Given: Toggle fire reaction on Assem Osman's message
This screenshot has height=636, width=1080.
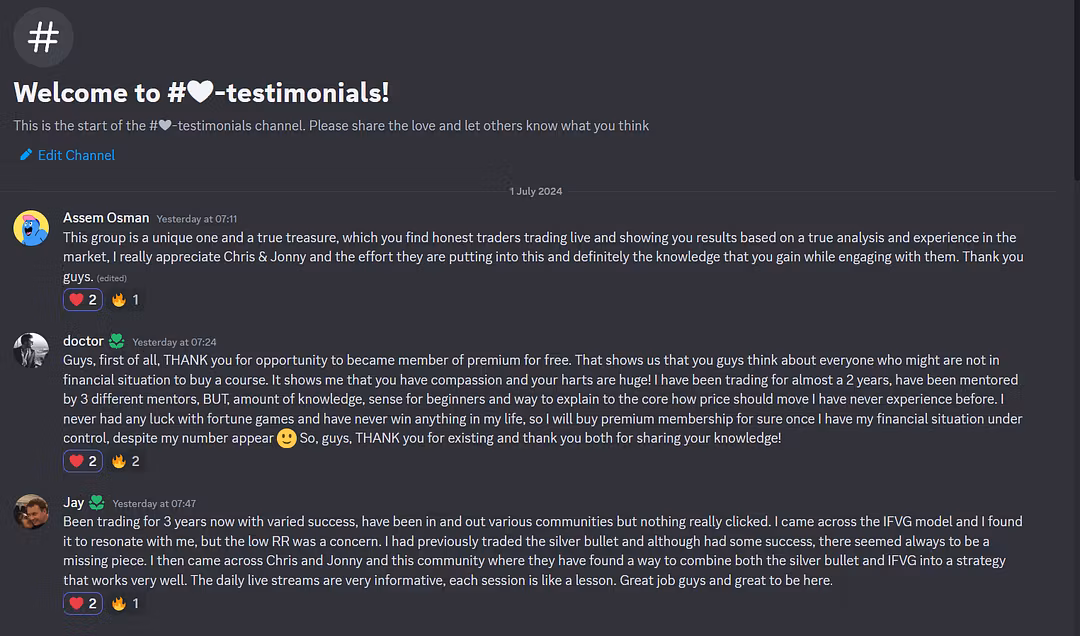Looking at the screenshot, I should pyautogui.click(x=125, y=299).
